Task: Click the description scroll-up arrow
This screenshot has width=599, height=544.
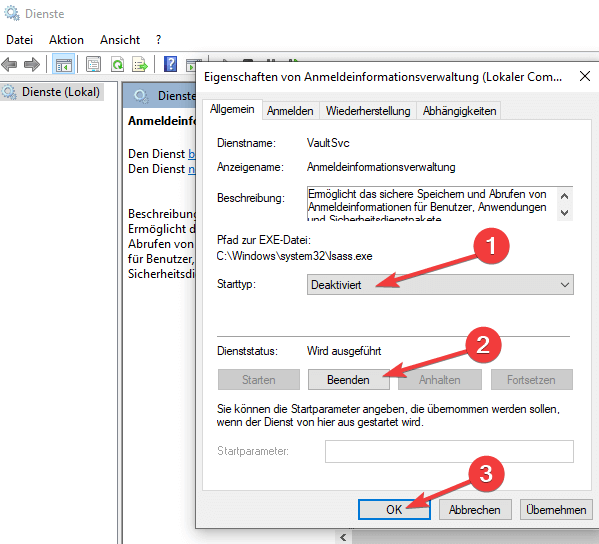Action: coord(564,196)
